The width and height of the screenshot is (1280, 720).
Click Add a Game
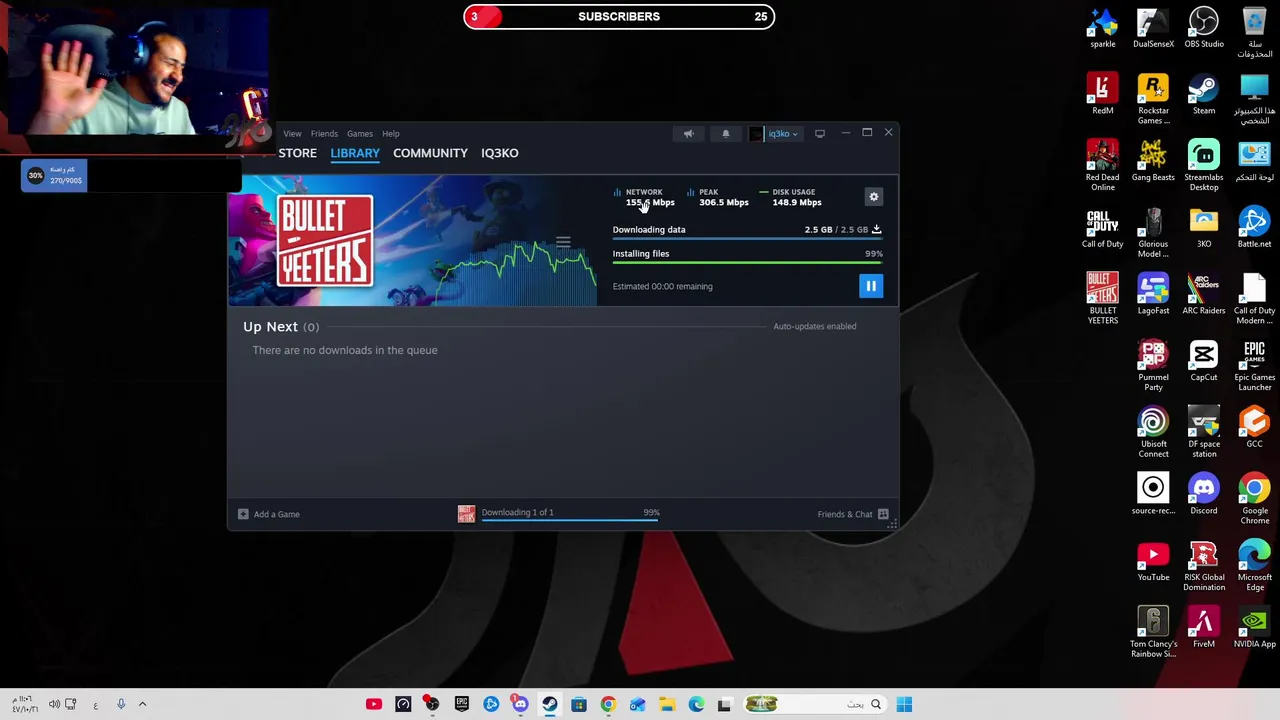(269, 514)
